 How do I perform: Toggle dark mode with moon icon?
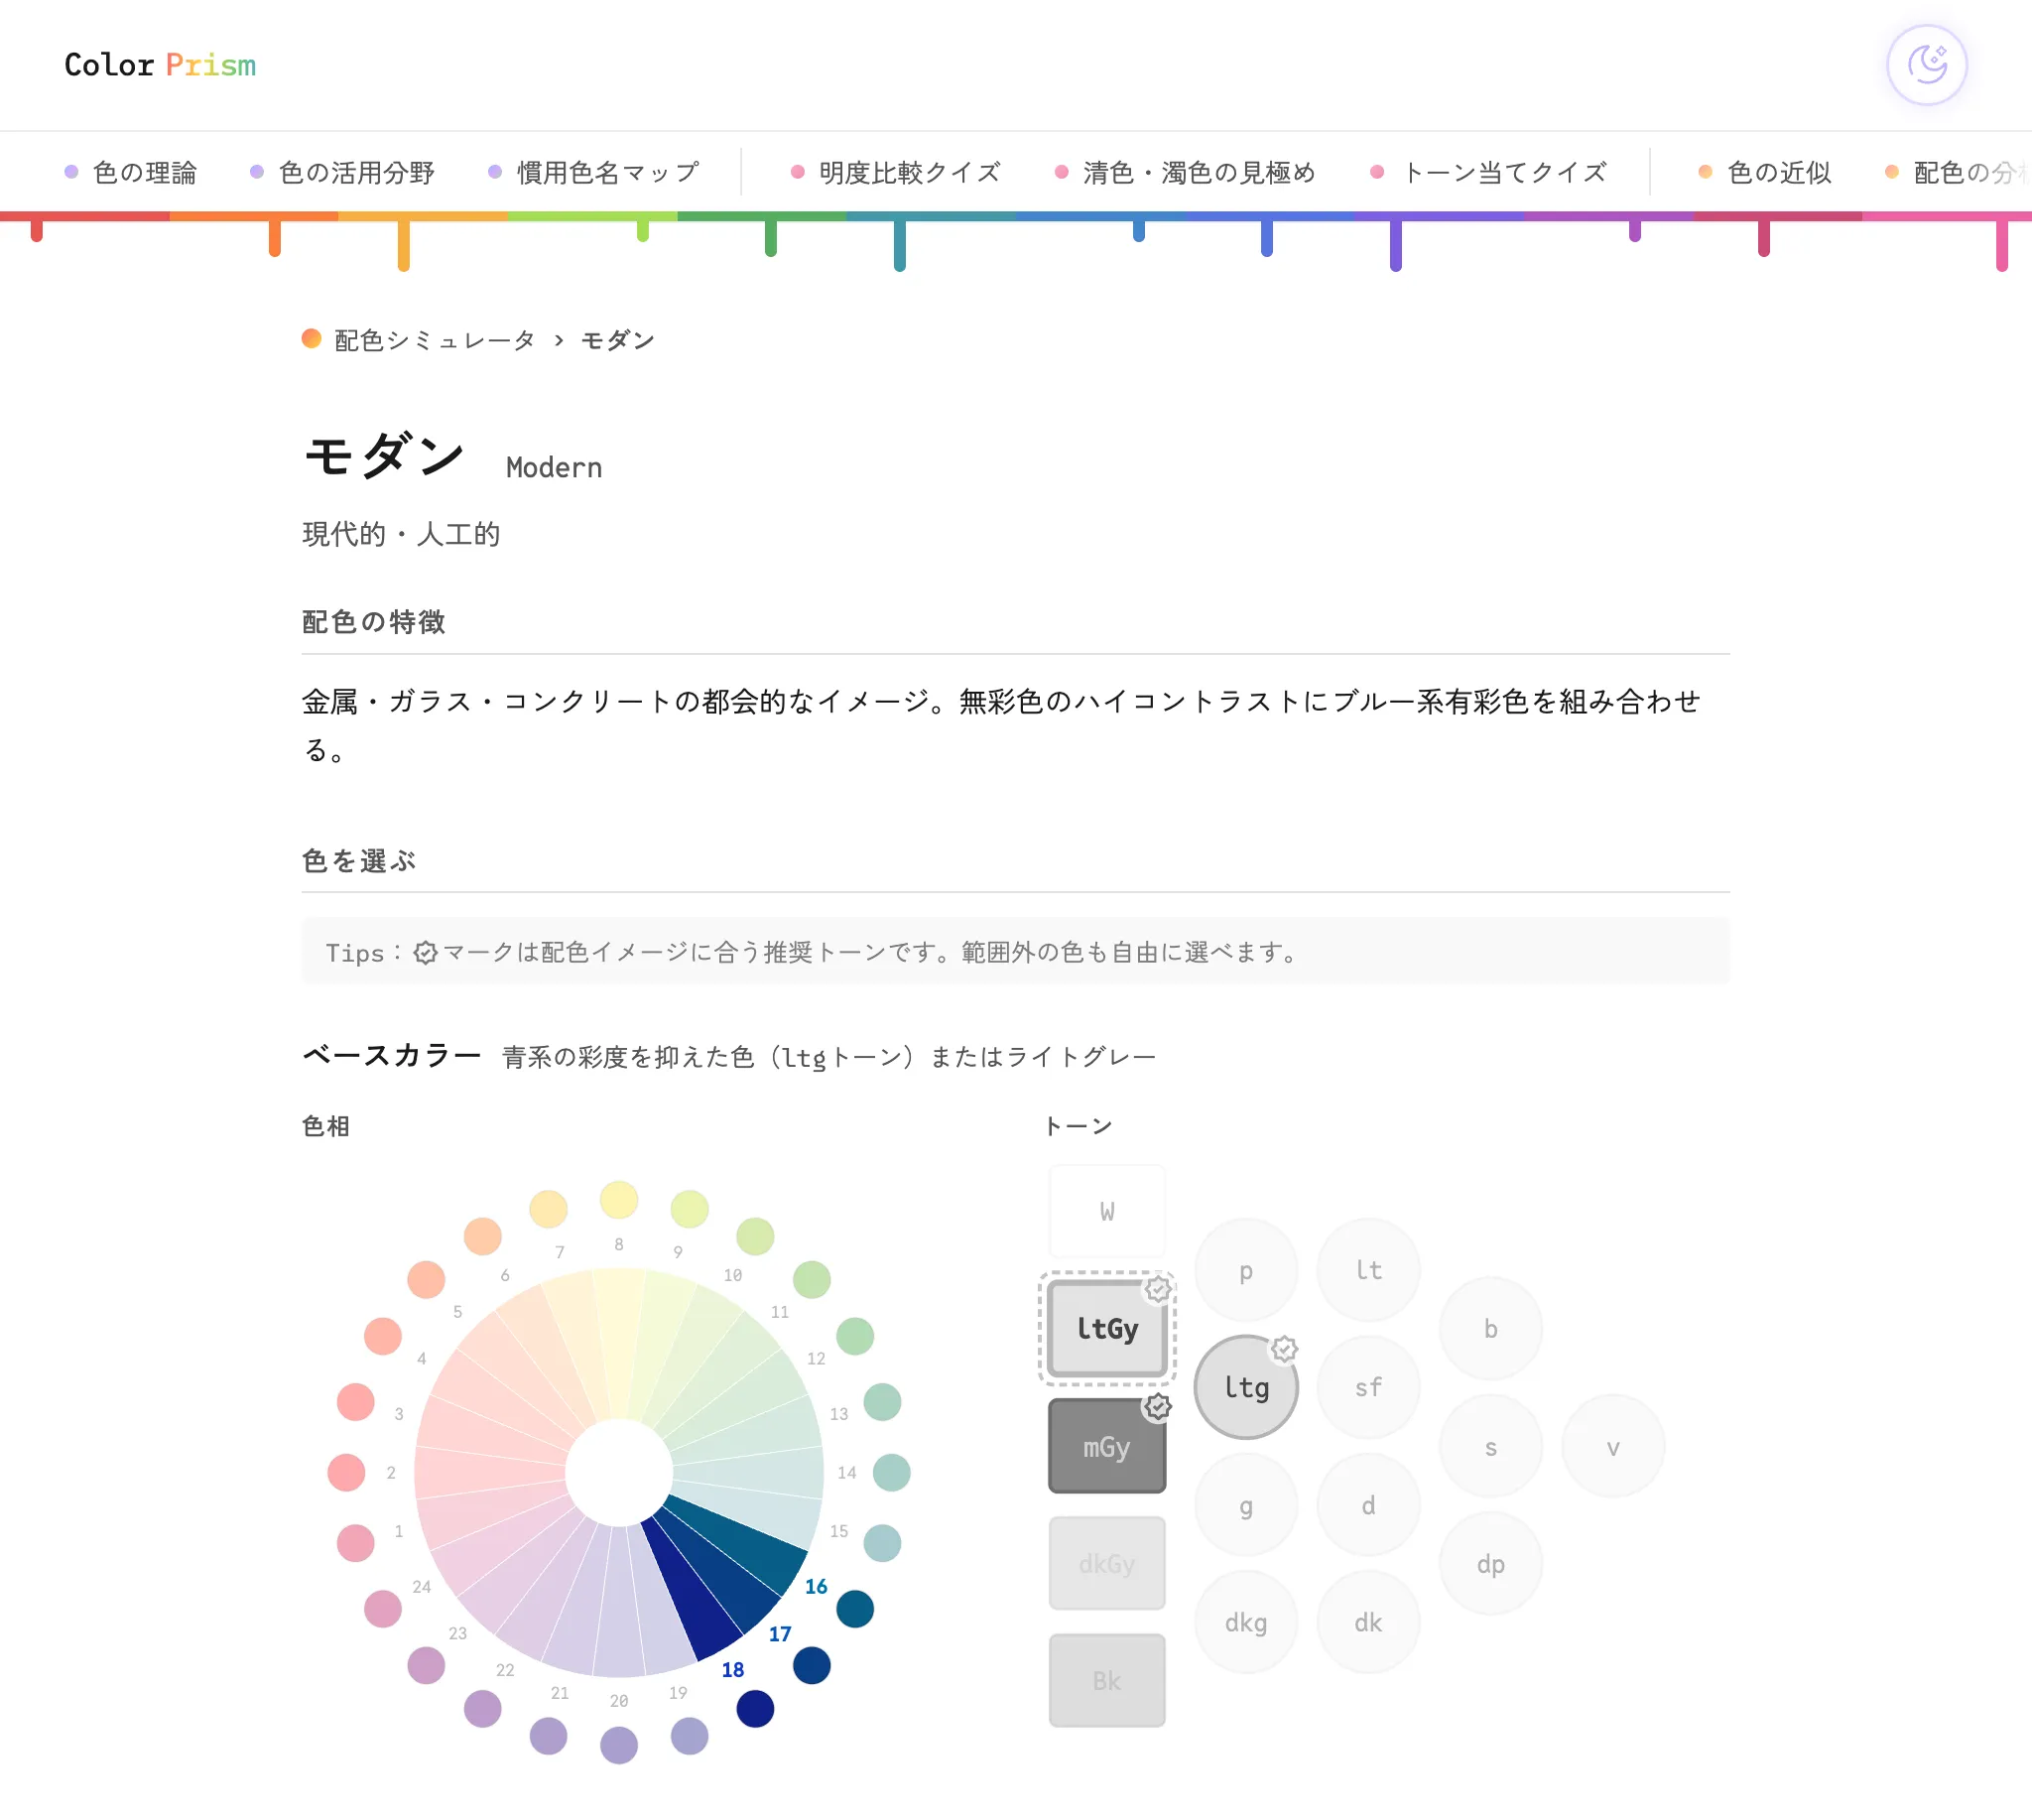tap(1926, 65)
